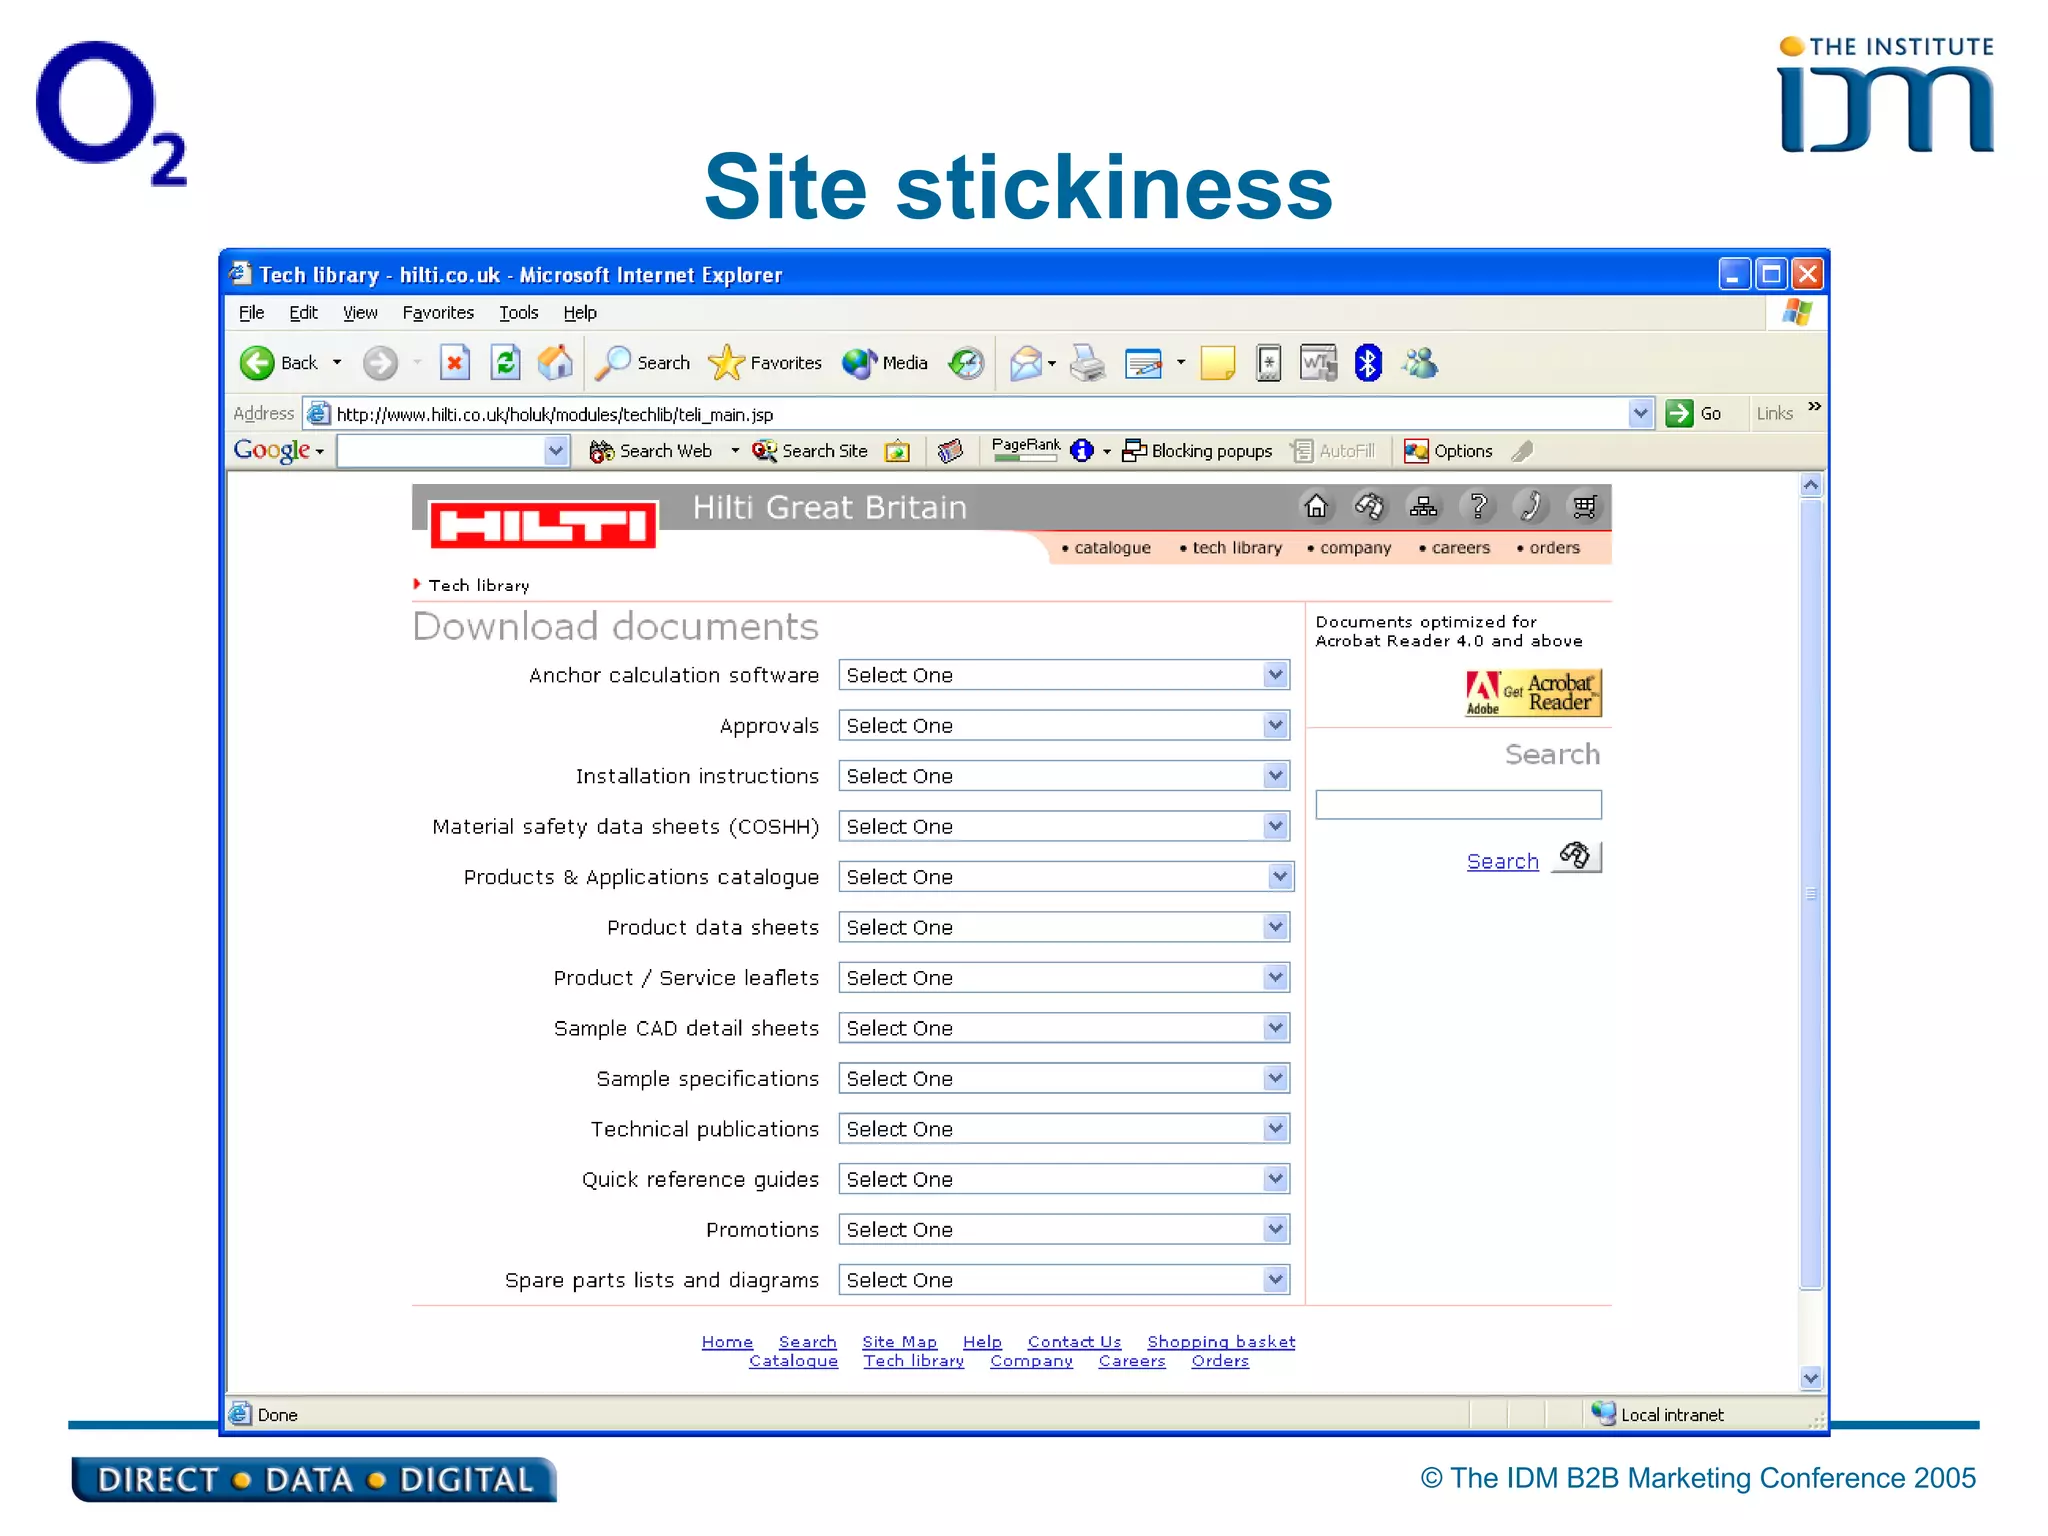The width and height of the screenshot is (2048, 1536).
Task: Click the Go button next to address
Action: pyautogui.click(x=1693, y=413)
